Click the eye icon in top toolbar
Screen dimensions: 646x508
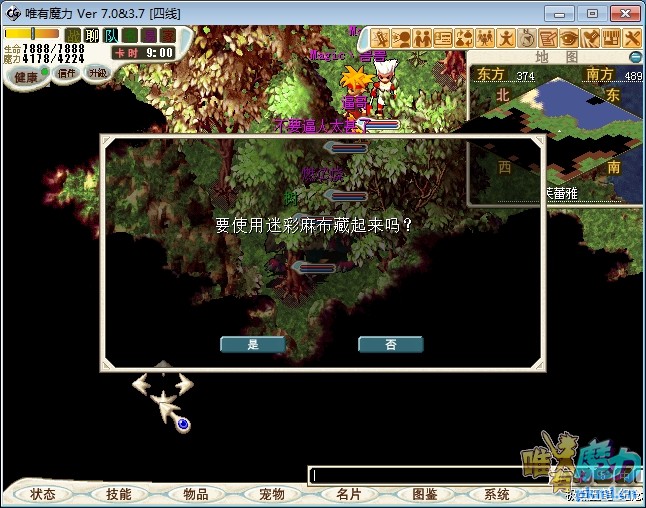click(569, 38)
